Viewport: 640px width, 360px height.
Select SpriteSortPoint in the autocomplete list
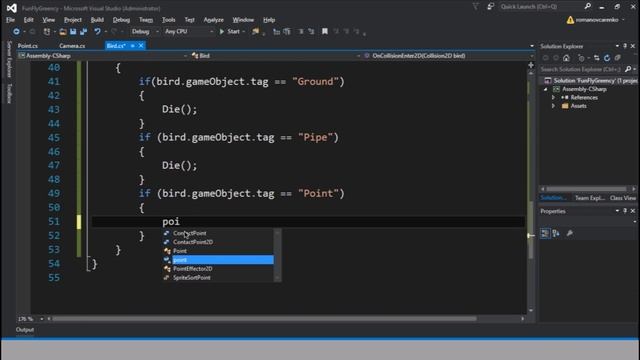point(218,278)
